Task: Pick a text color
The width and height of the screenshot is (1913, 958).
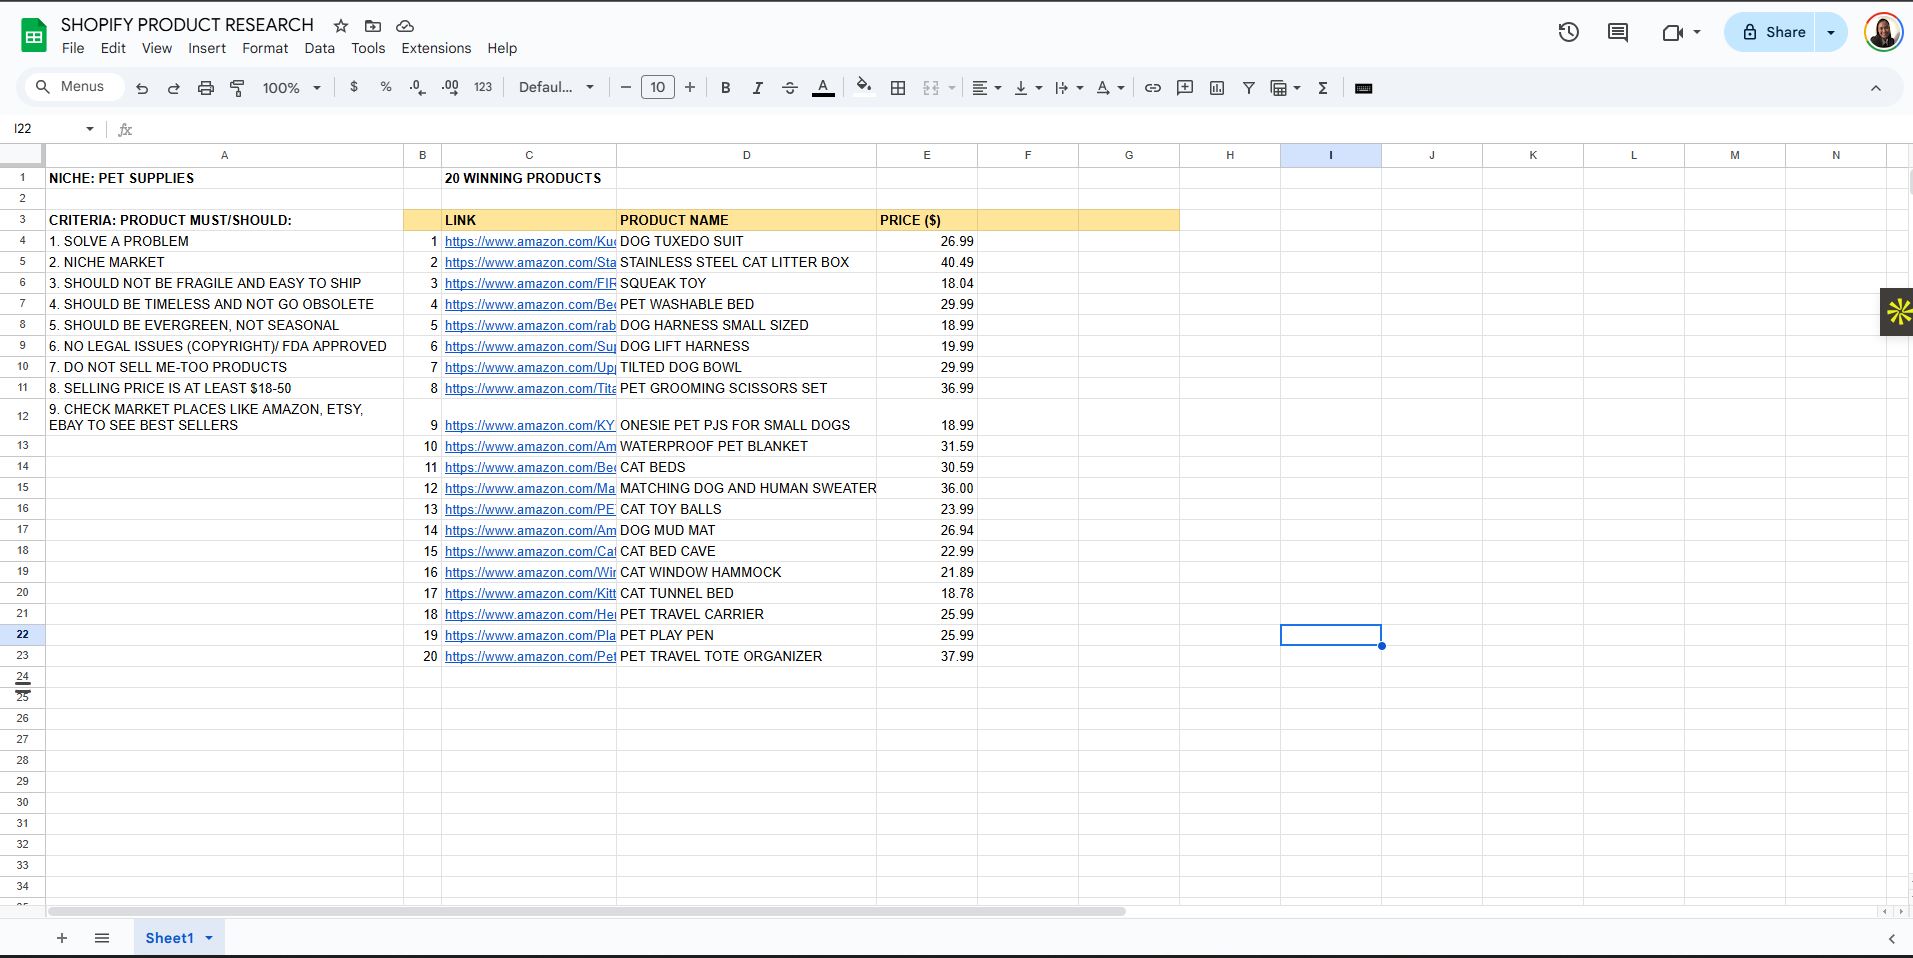Action: (x=823, y=88)
